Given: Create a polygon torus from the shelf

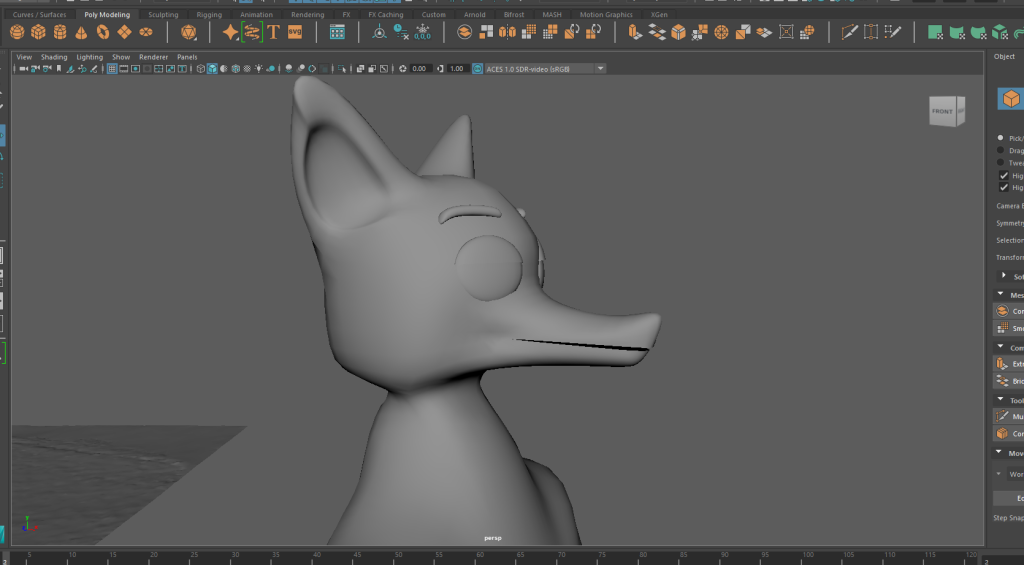Looking at the screenshot, I should pyautogui.click(x=103, y=32).
